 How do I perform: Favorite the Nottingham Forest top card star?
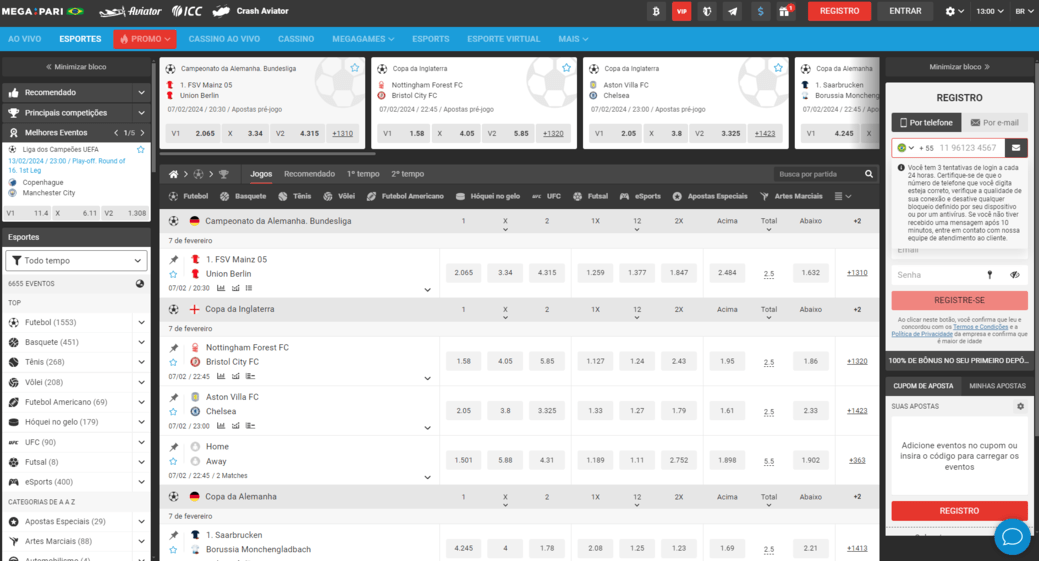[x=567, y=68]
